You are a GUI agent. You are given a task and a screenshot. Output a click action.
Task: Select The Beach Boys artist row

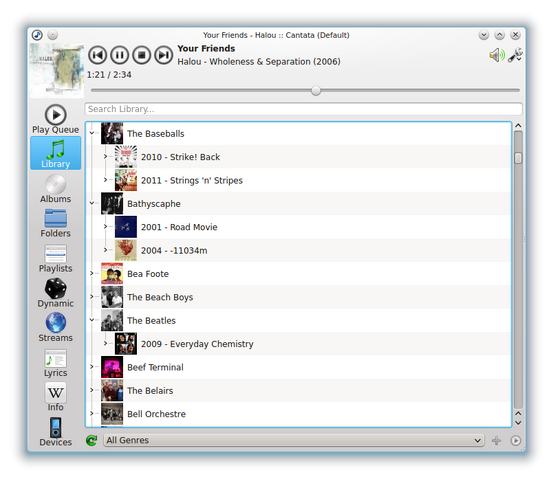tap(299, 297)
